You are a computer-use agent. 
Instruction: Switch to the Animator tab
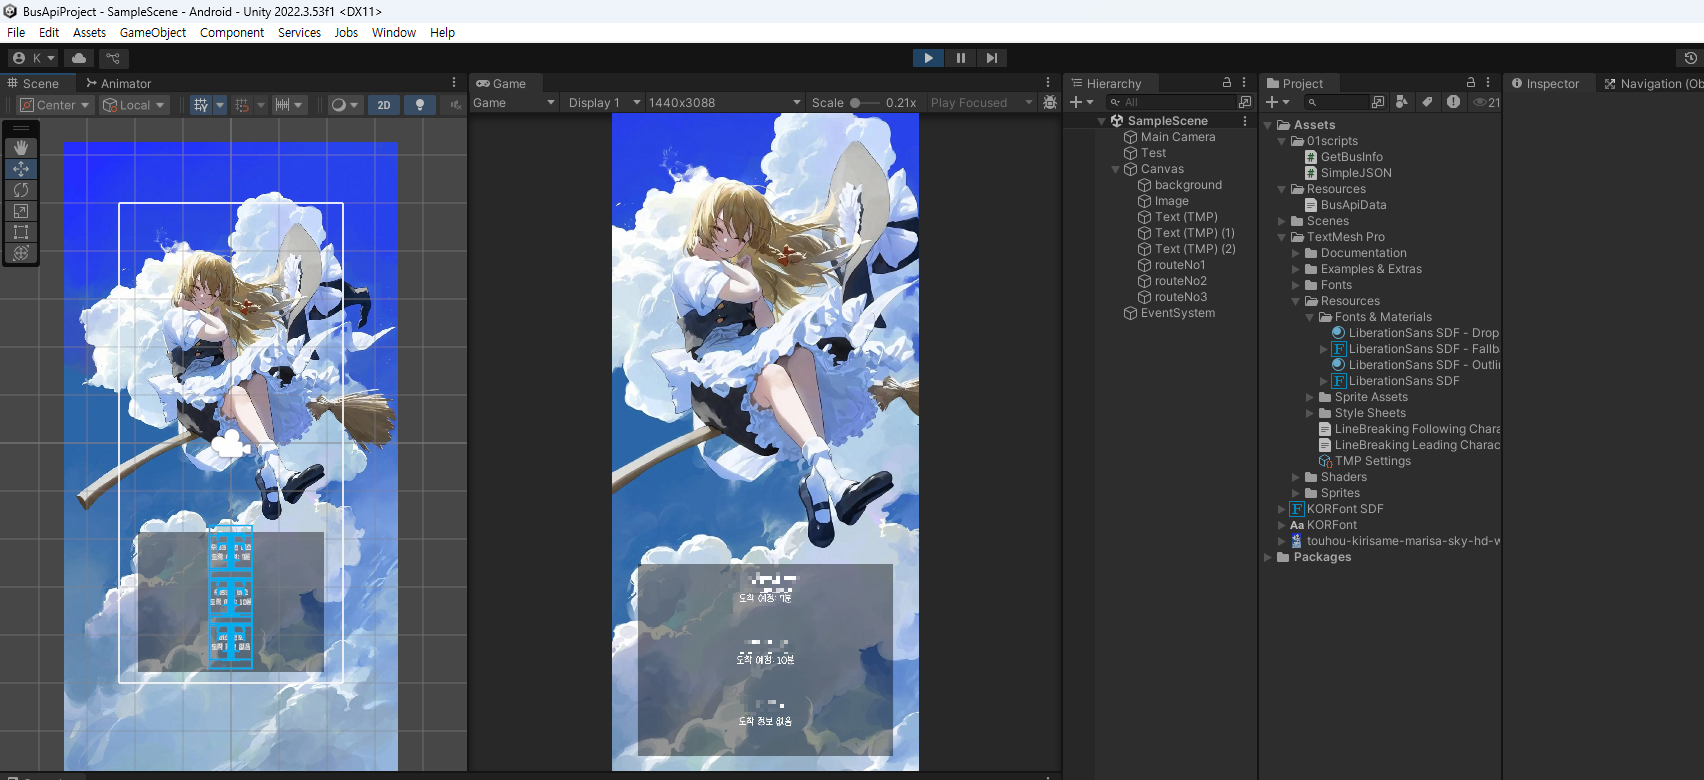pos(118,84)
